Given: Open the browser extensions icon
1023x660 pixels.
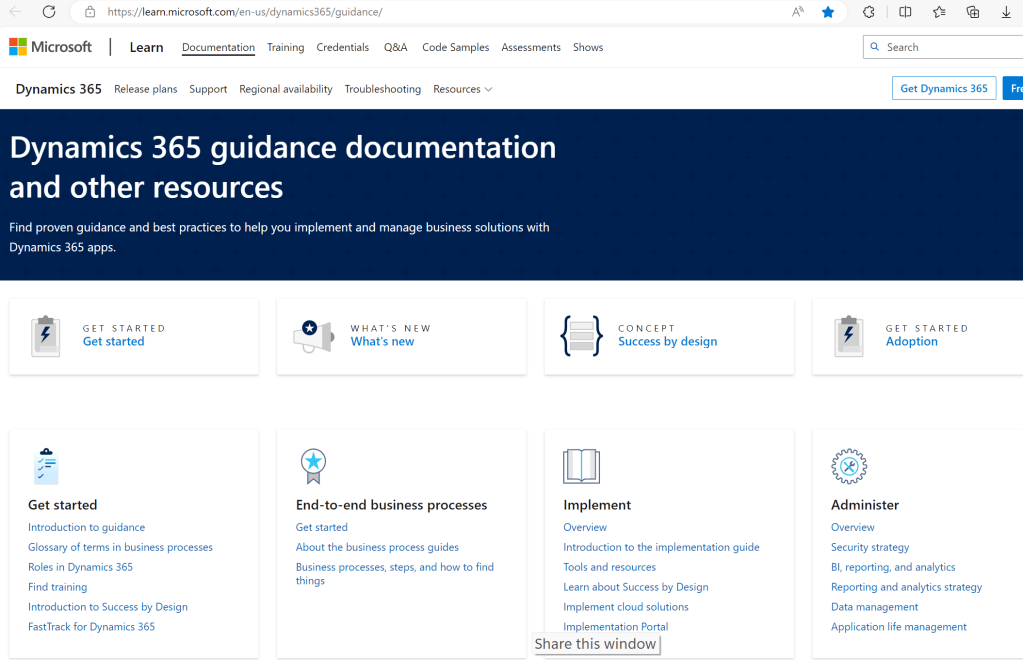Looking at the screenshot, I should (x=868, y=12).
